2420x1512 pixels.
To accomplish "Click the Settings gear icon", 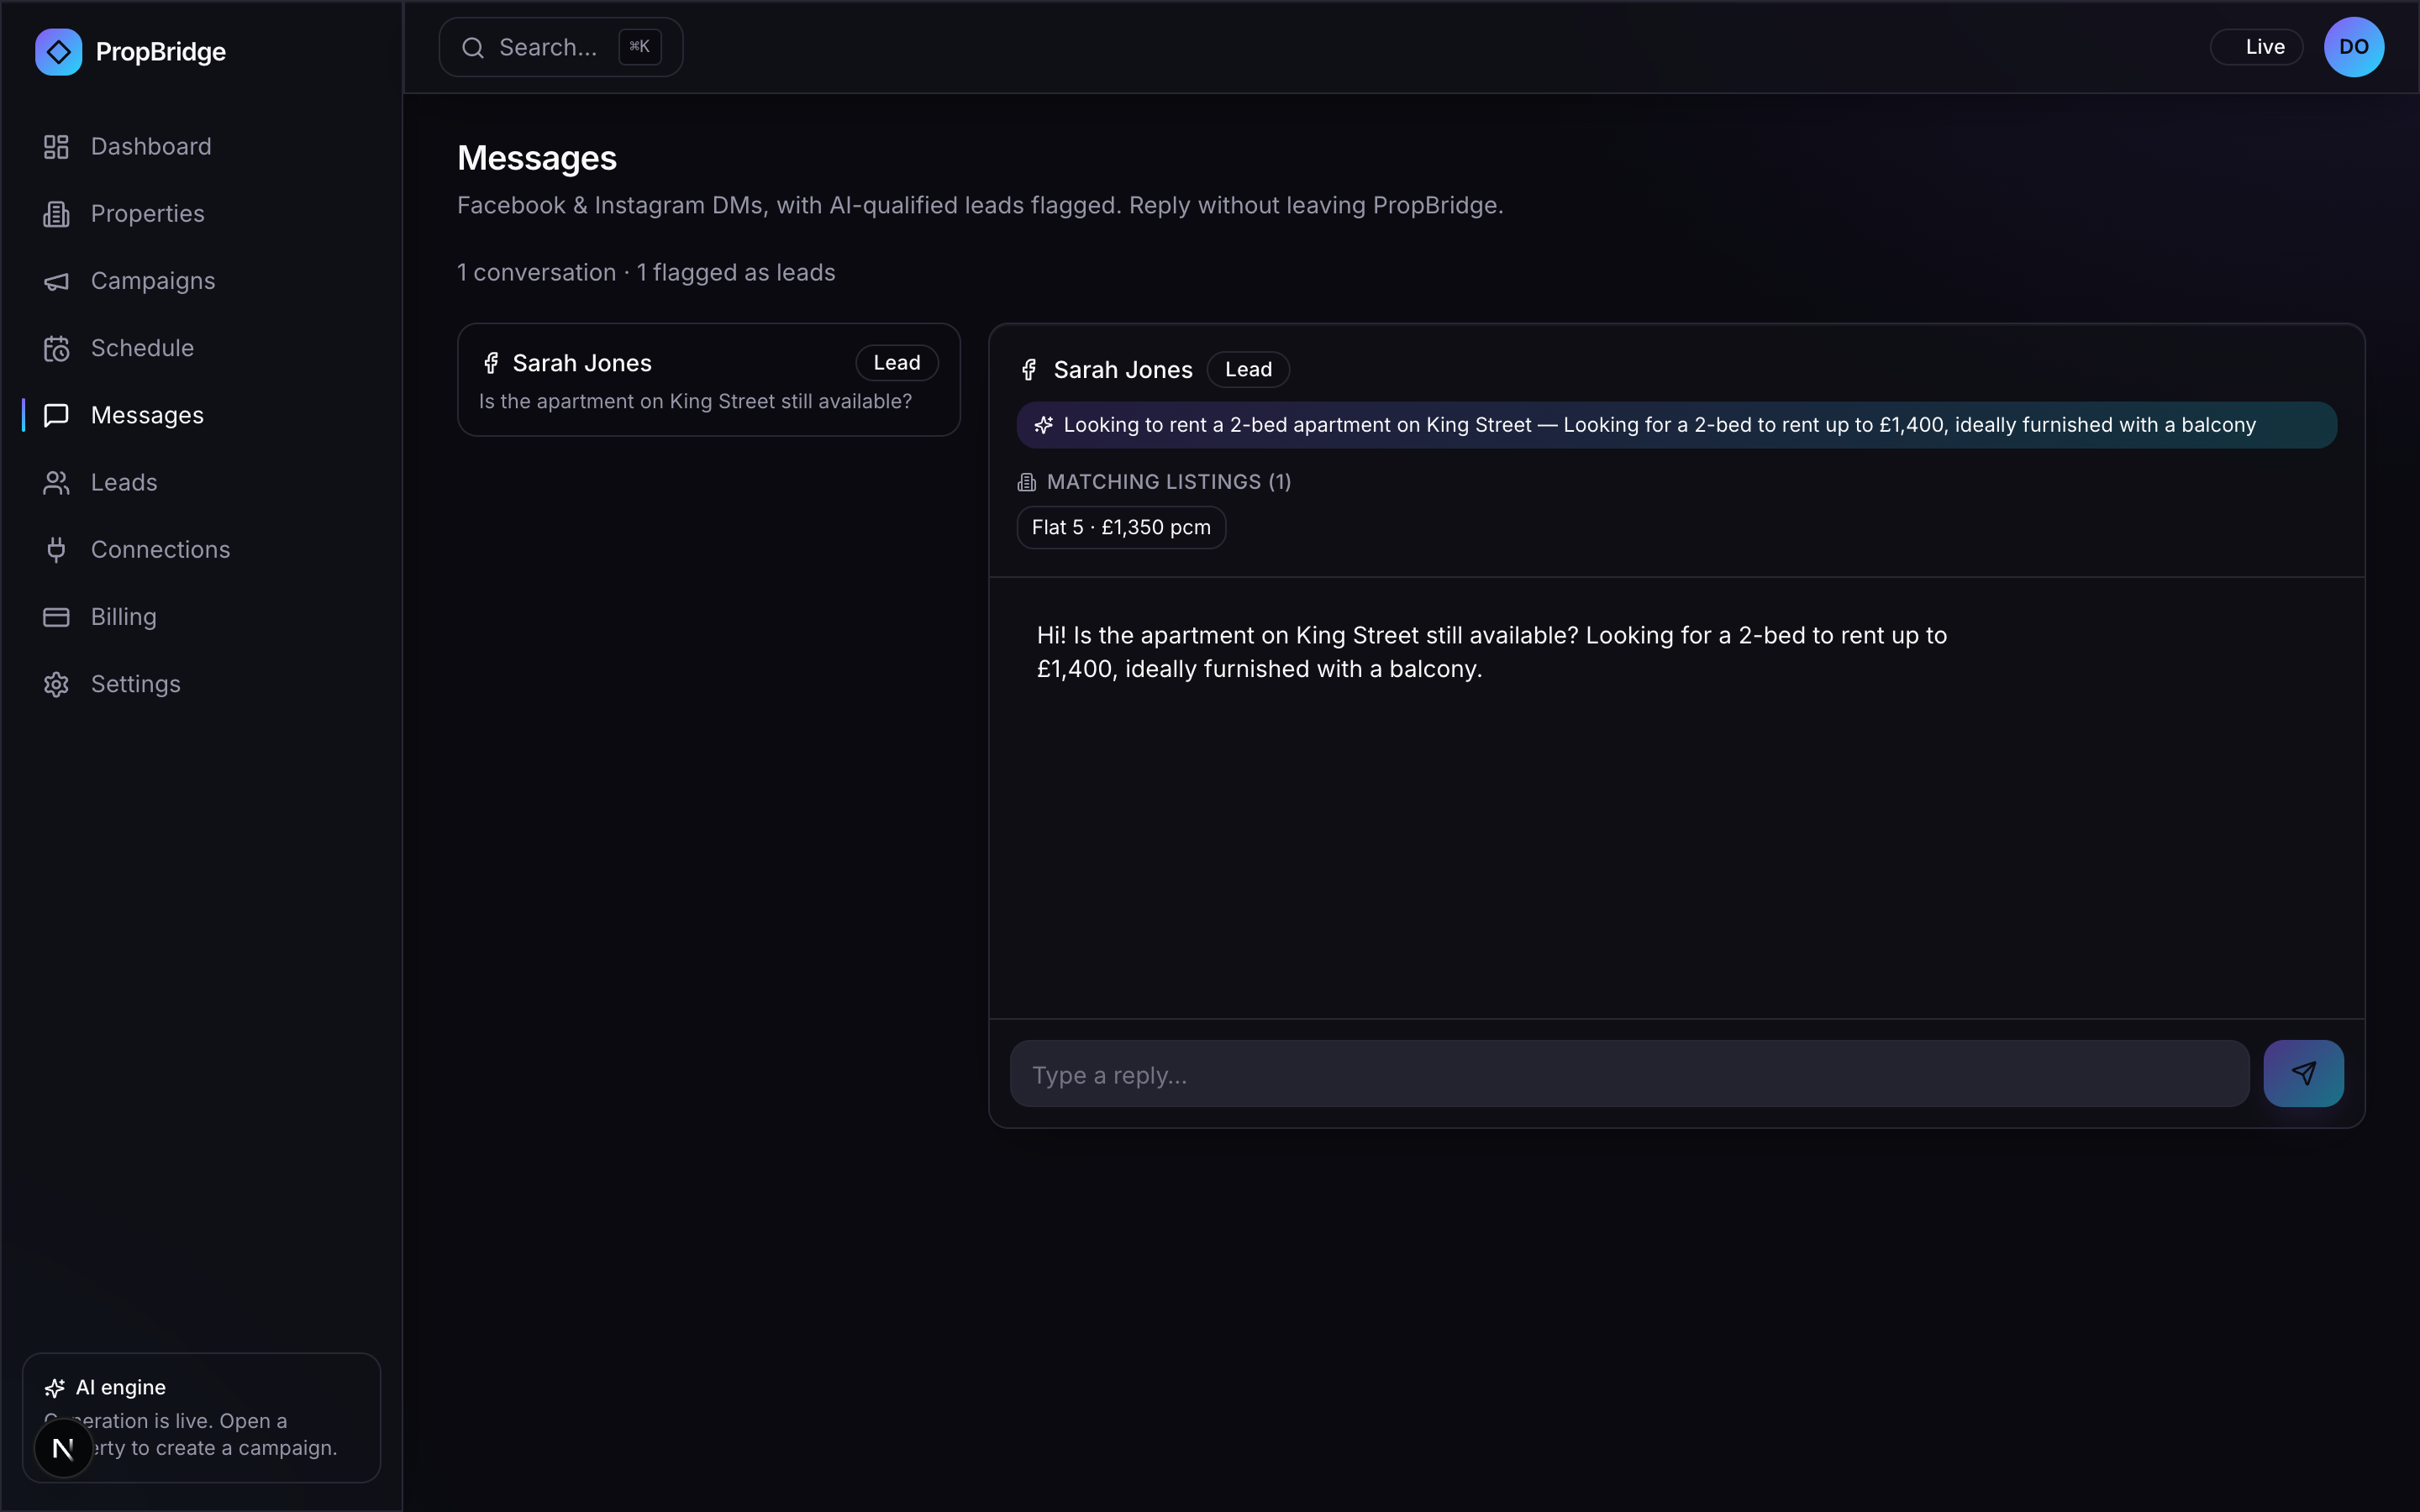I will pyautogui.click(x=56, y=684).
